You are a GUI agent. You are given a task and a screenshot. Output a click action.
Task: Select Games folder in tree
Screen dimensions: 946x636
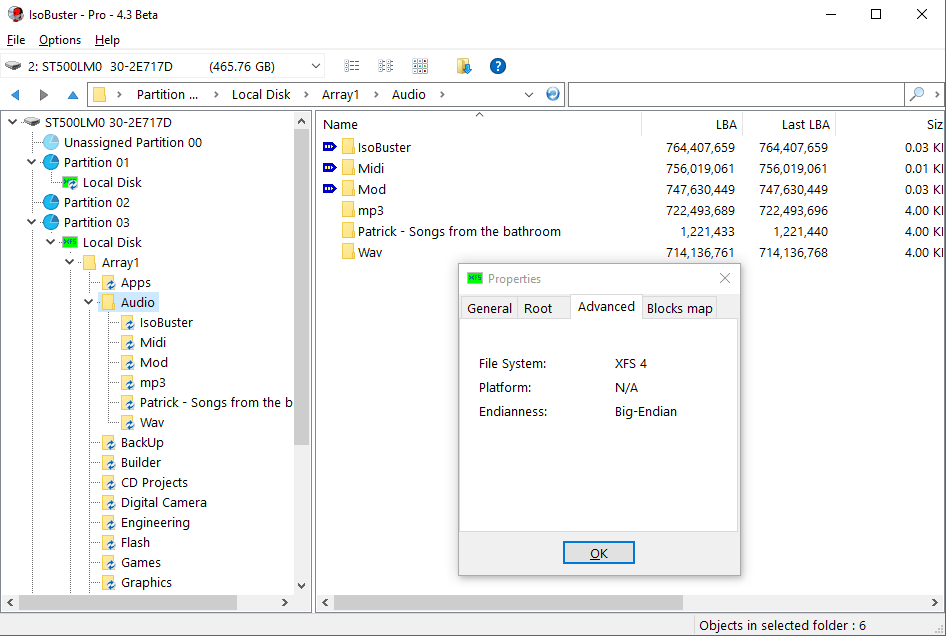[x=141, y=562]
